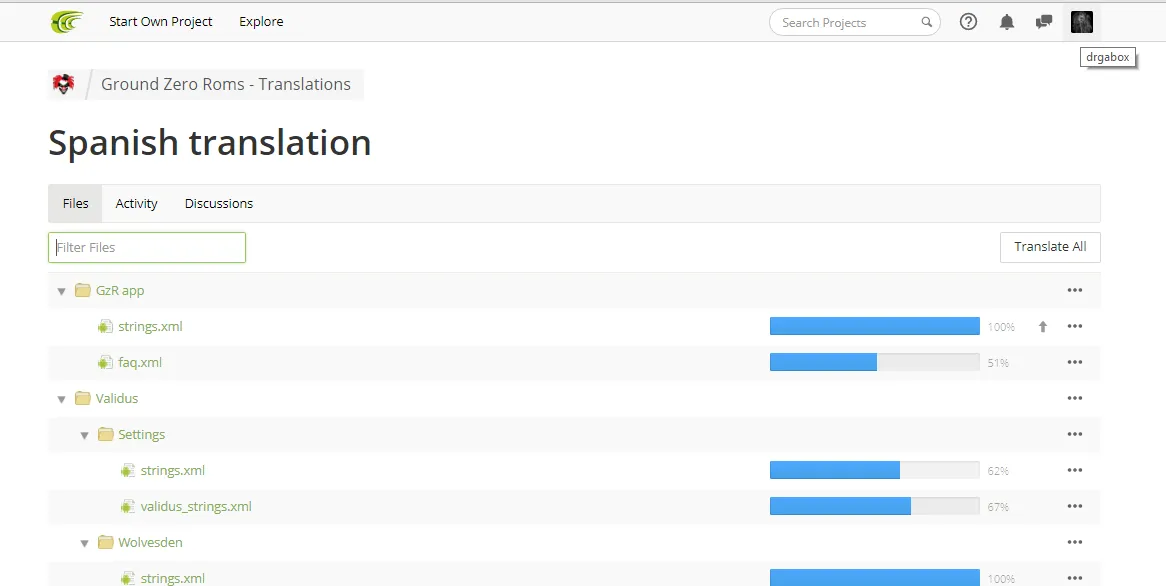Switch to the Files tab

coord(75,204)
